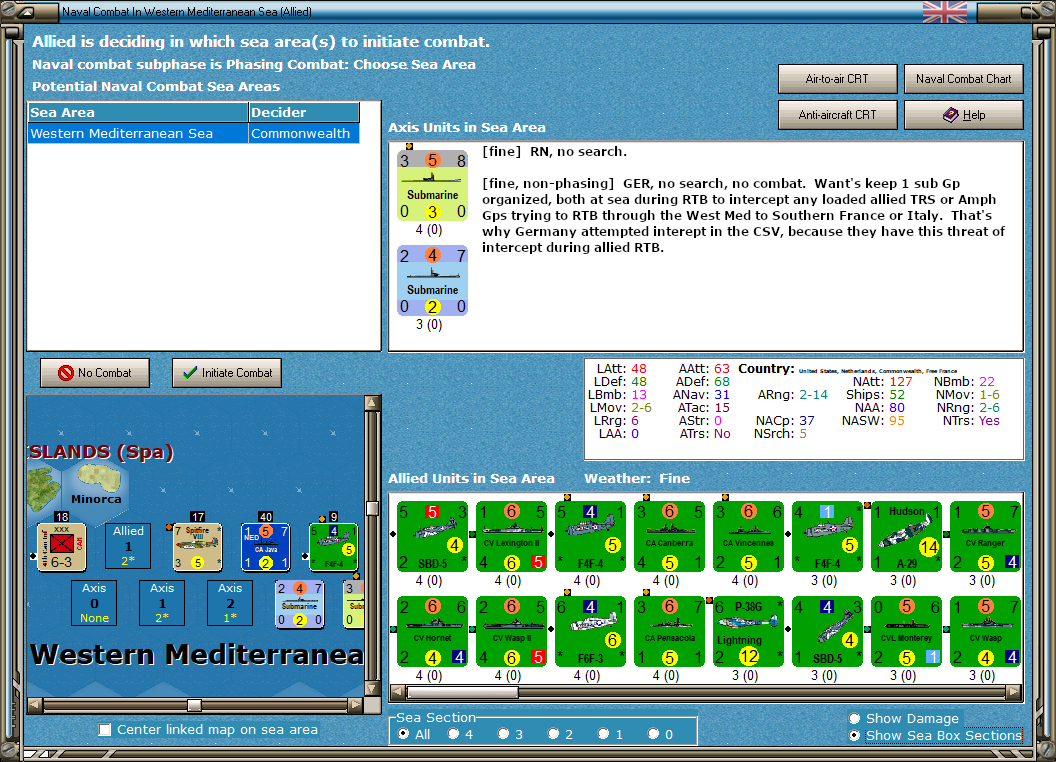Select Sea Section 3 radio button
Image resolution: width=1056 pixels, height=762 pixels.
[x=503, y=734]
